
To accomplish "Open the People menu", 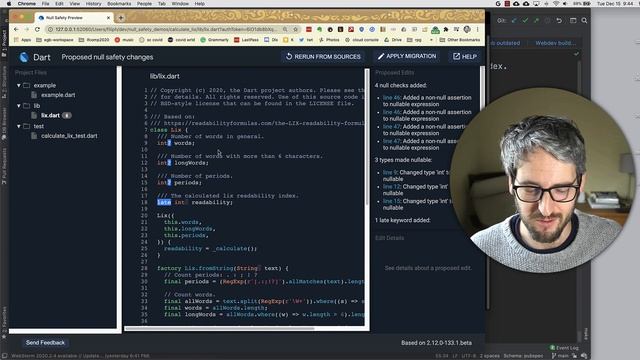I will 144,4.
